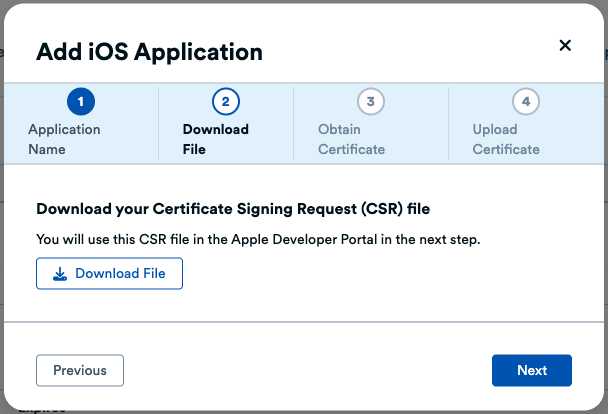The height and width of the screenshot is (414, 608).
Task: Select the step 2 circle indicator
Action: pyautogui.click(x=226, y=102)
